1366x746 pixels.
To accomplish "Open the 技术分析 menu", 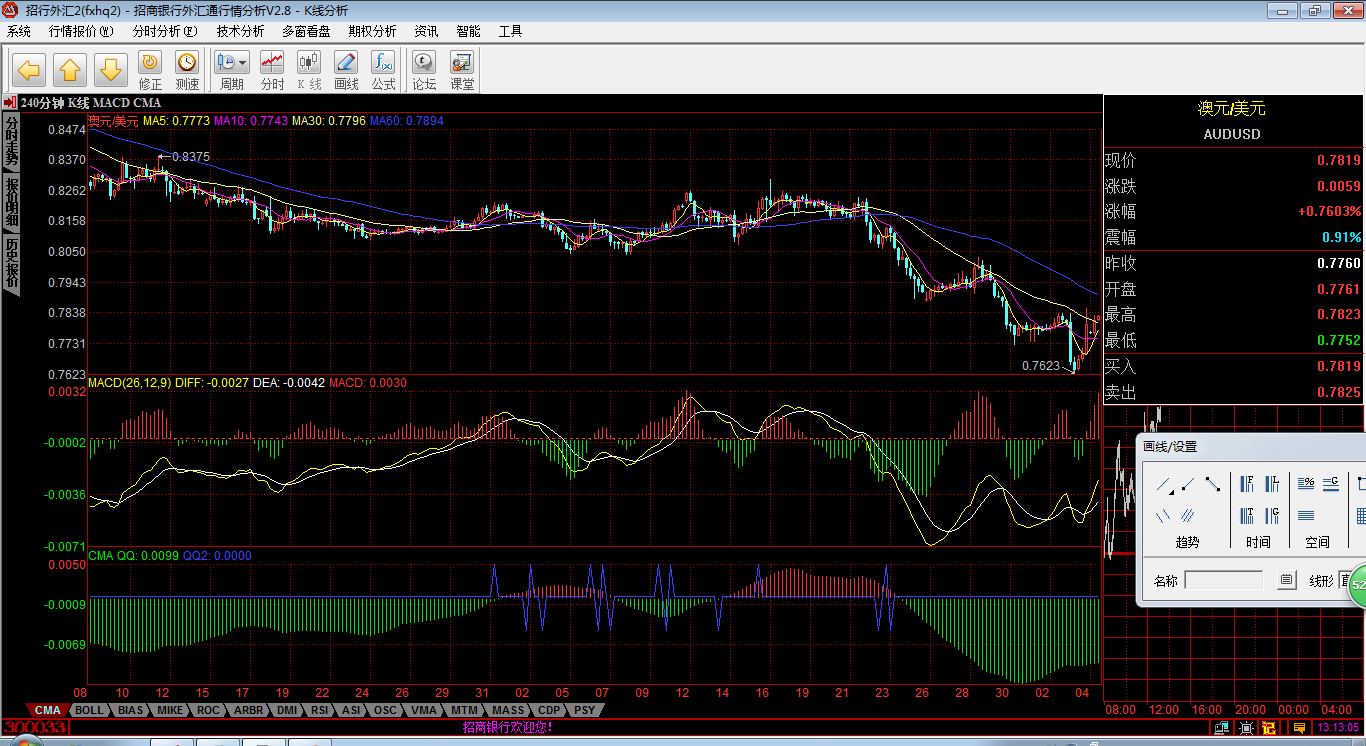I will tap(240, 31).
